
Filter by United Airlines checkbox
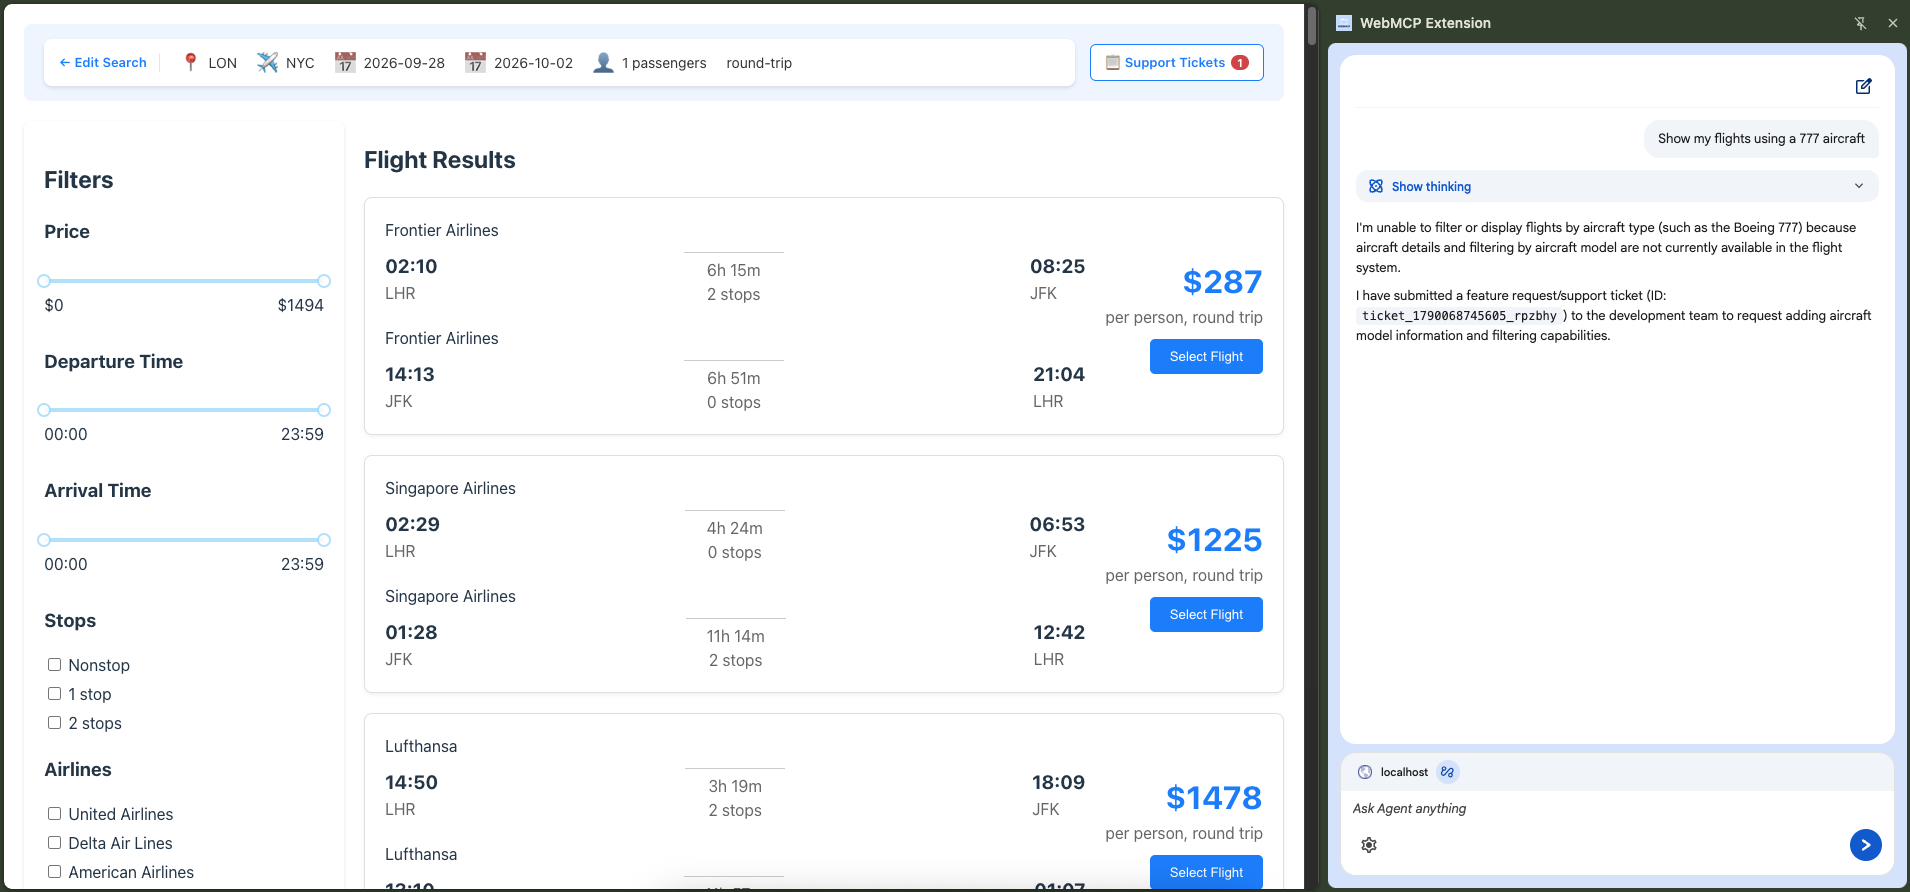click(x=55, y=814)
